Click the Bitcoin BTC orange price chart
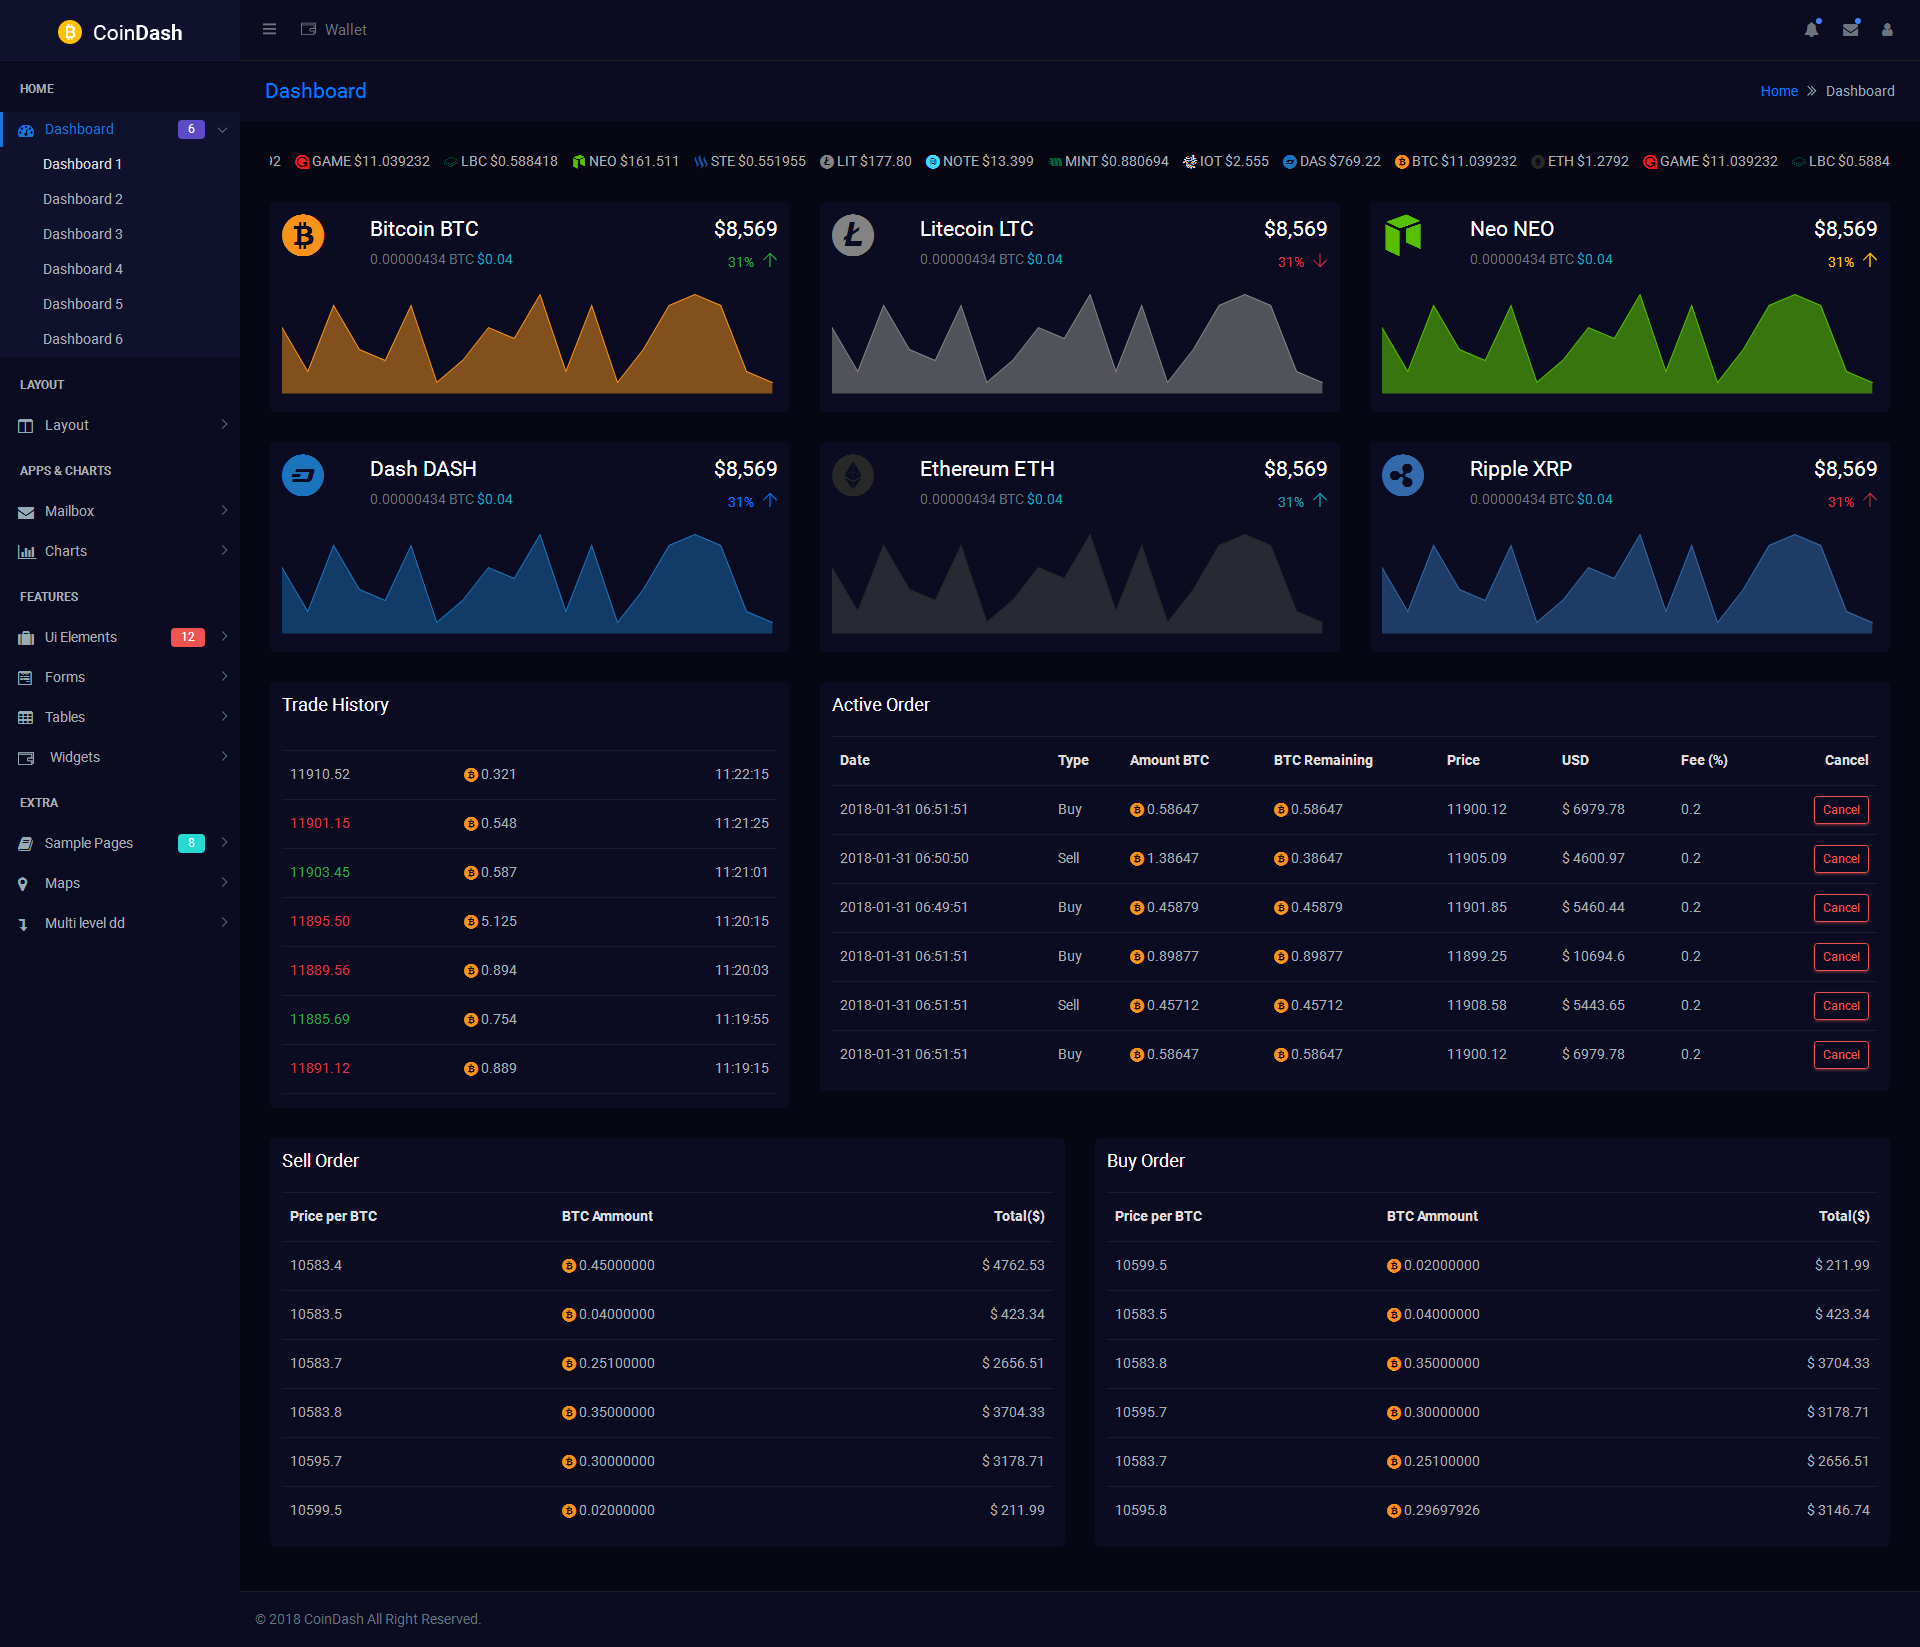1920x1647 pixels. coord(527,343)
